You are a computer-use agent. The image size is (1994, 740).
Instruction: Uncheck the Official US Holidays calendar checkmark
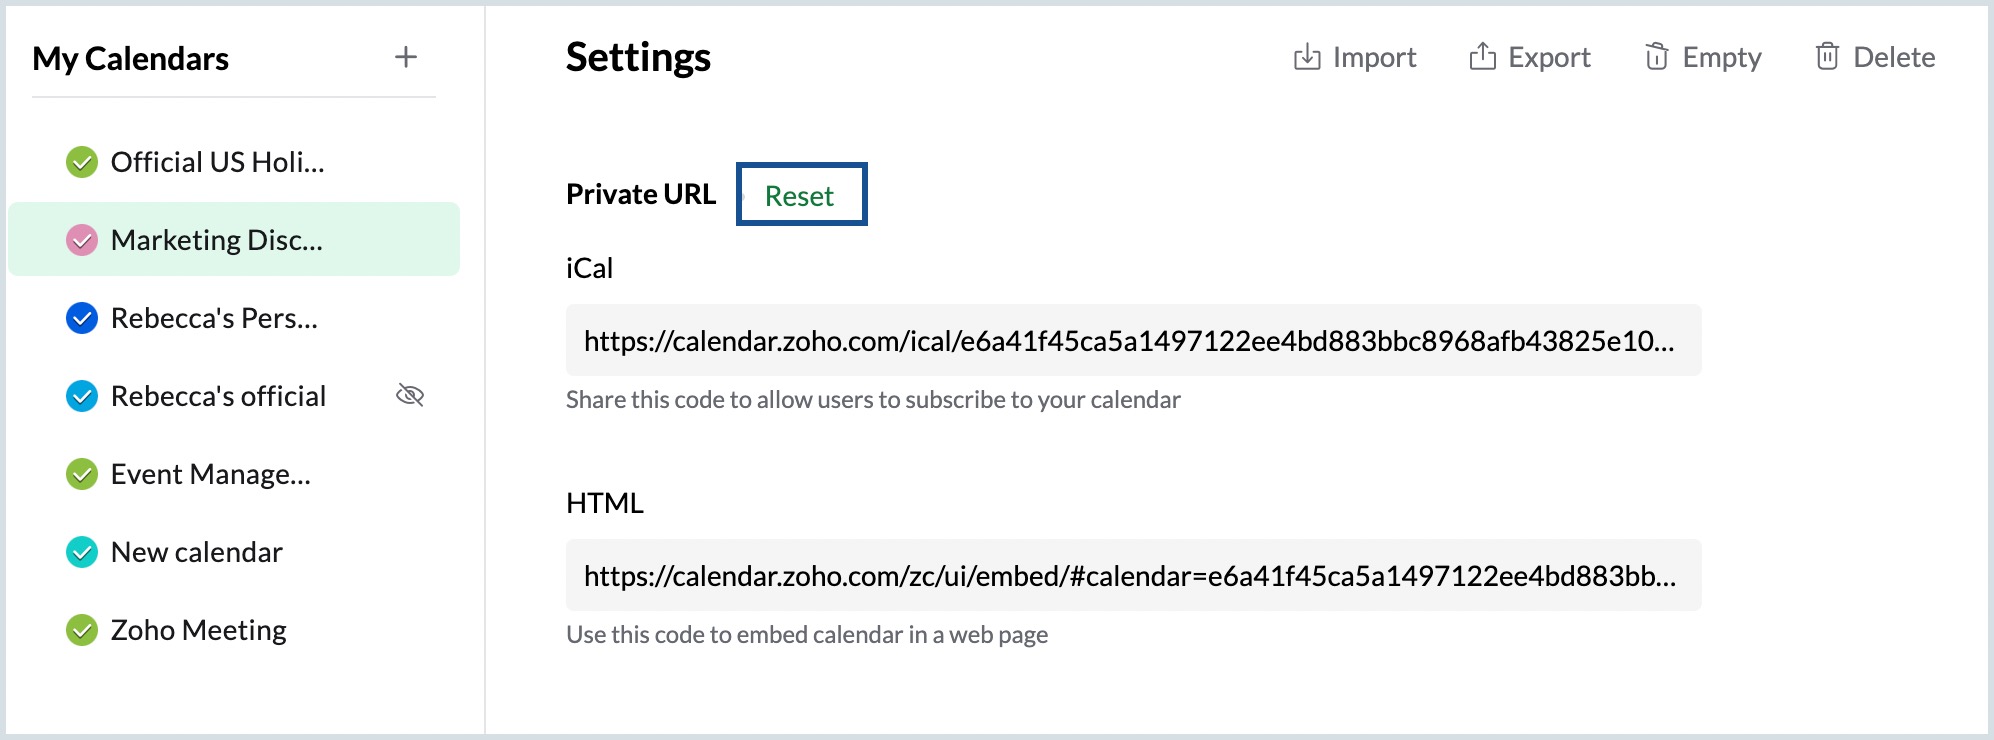pyautogui.click(x=82, y=162)
